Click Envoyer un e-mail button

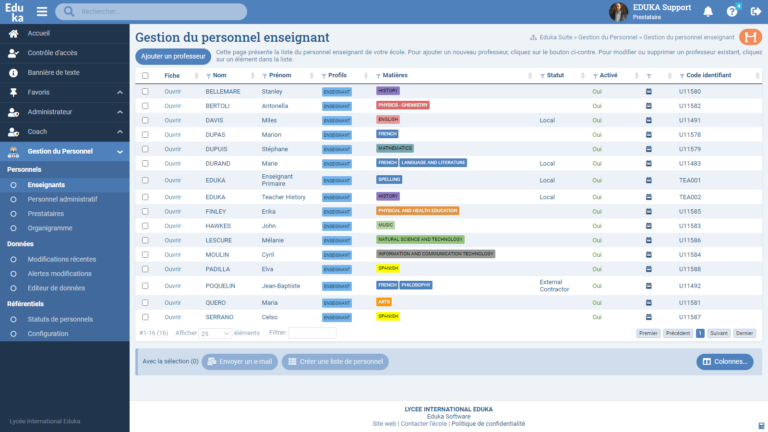coord(240,361)
